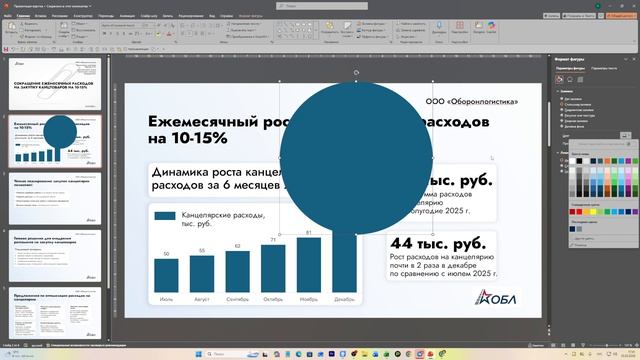The height and width of the screenshot is (360, 640).
Task: Select slide 3 thumbnail
Action: pos(55,198)
